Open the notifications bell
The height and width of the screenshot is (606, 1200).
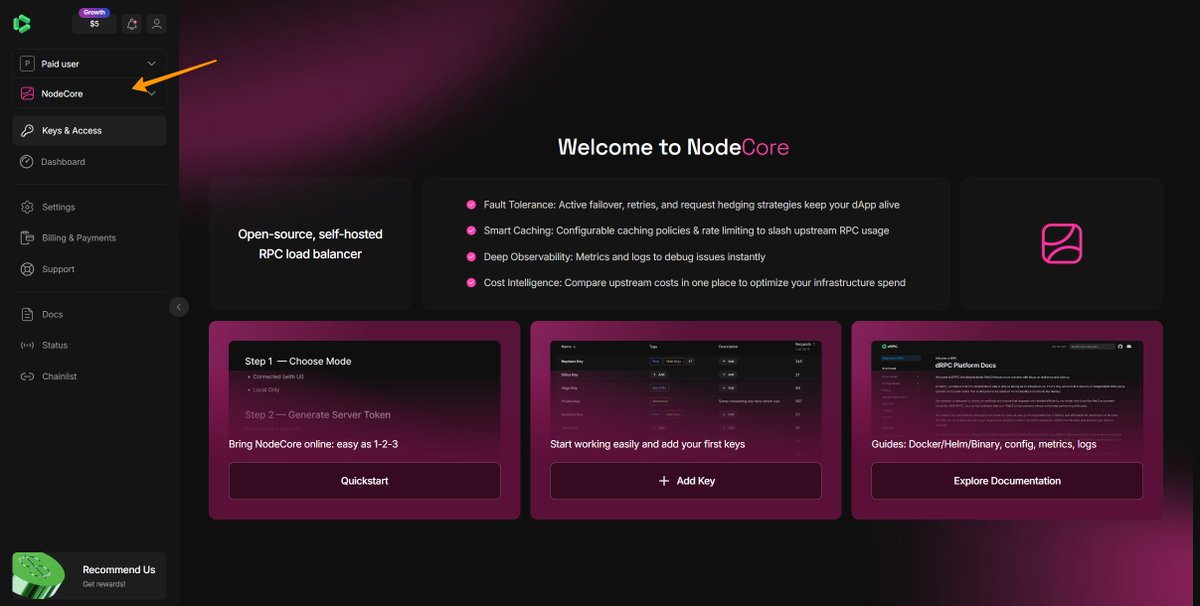(131, 24)
